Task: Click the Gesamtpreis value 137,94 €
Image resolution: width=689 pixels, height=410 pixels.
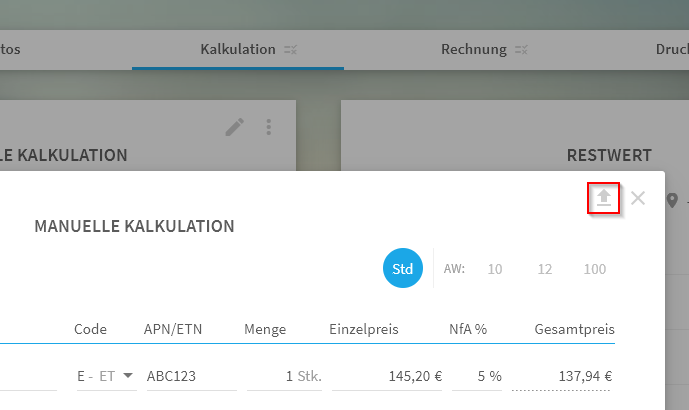Action: (585, 376)
